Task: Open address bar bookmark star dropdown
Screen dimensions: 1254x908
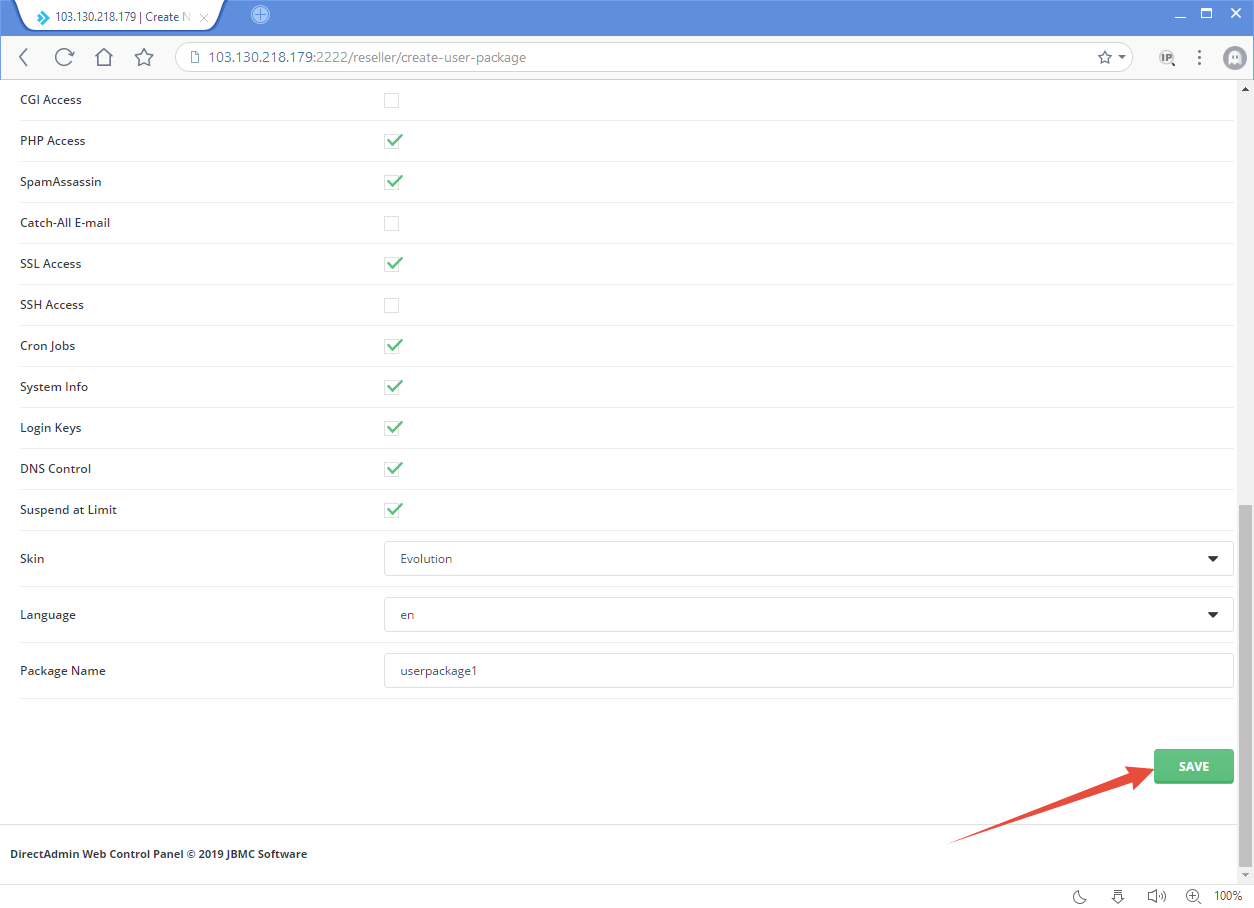Action: coord(1112,57)
